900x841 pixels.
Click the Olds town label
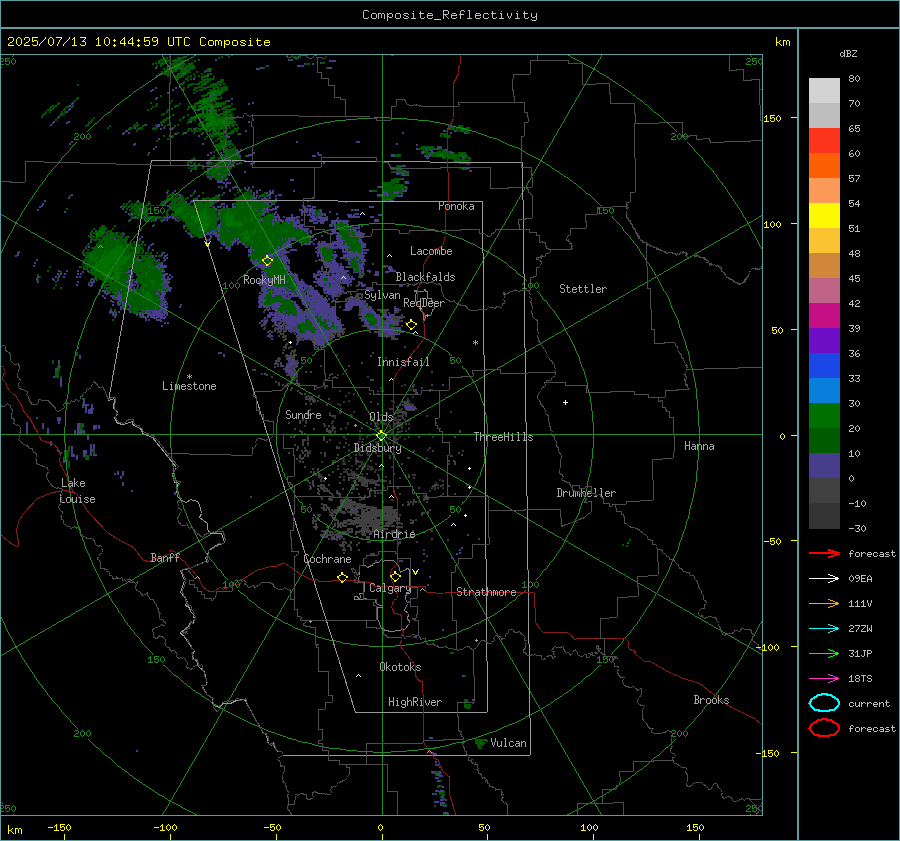click(381, 417)
